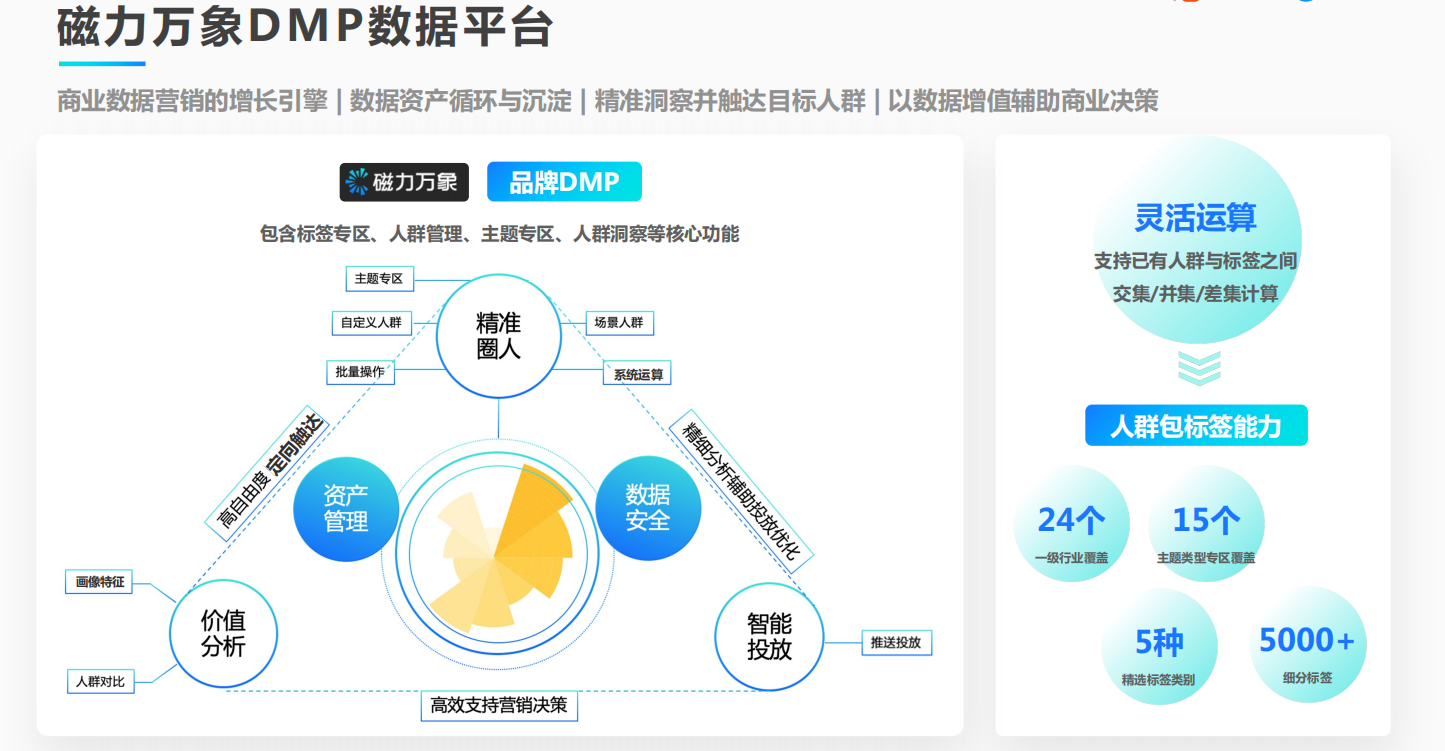
Task: Click the 磁力万象 logo badge
Action: [x=404, y=182]
